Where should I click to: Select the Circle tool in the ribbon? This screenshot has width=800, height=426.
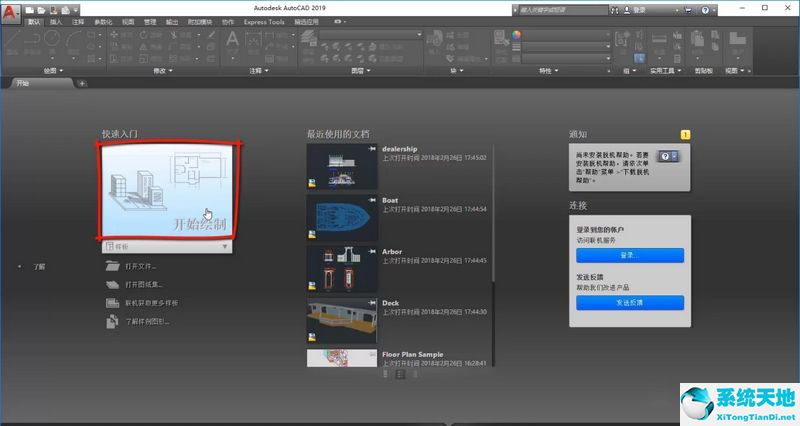coord(52,38)
